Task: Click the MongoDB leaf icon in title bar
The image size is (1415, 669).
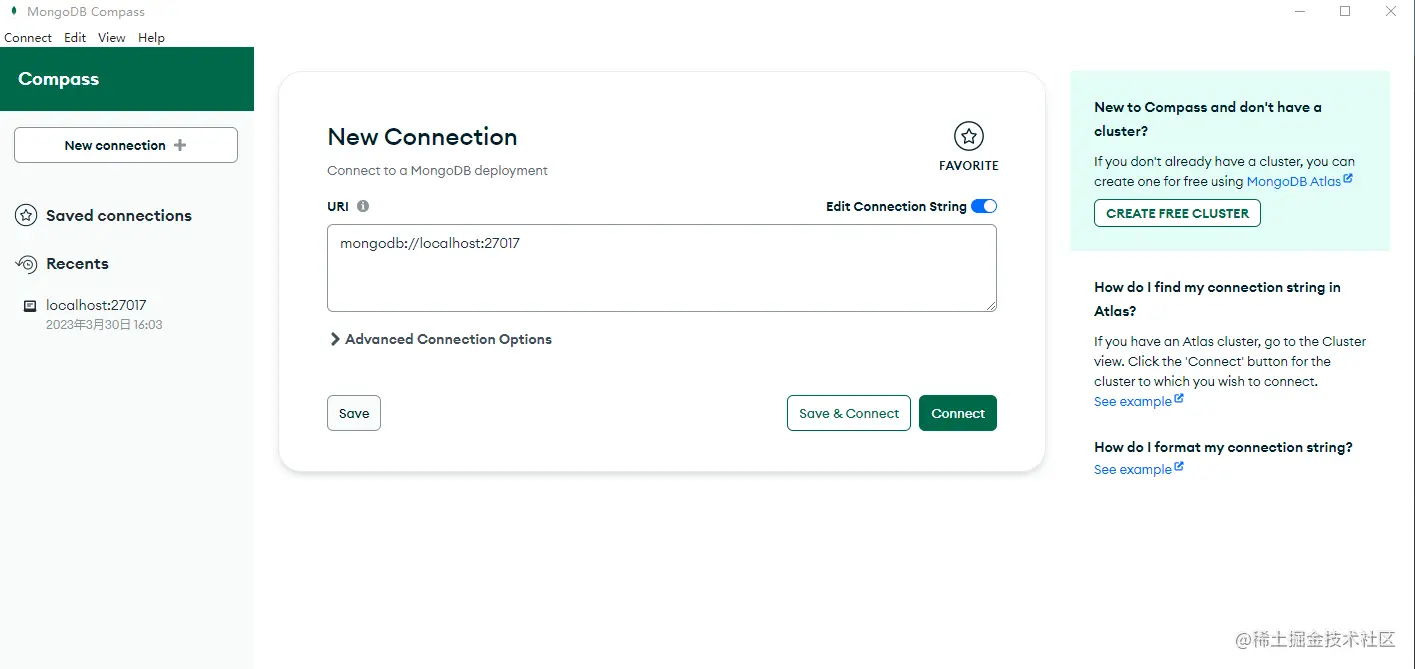Action: (13, 12)
